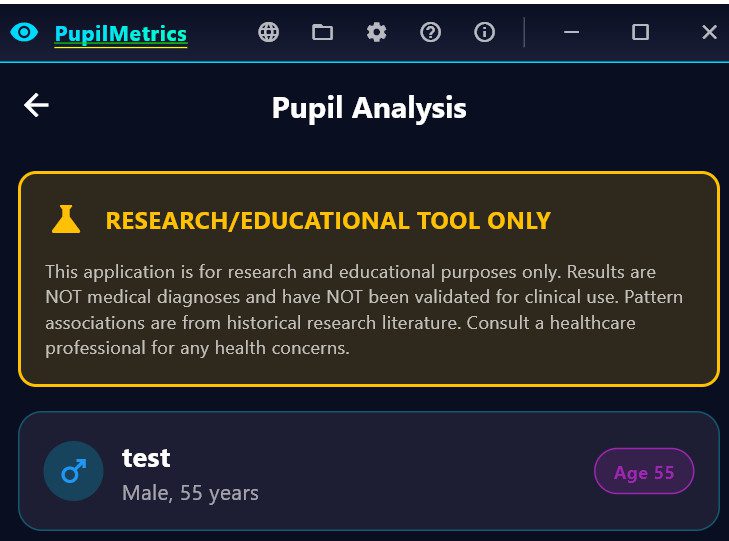Open the language globe menu
Image resolution: width=729 pixels, height=541 pixels.
(x=268, y=32)
